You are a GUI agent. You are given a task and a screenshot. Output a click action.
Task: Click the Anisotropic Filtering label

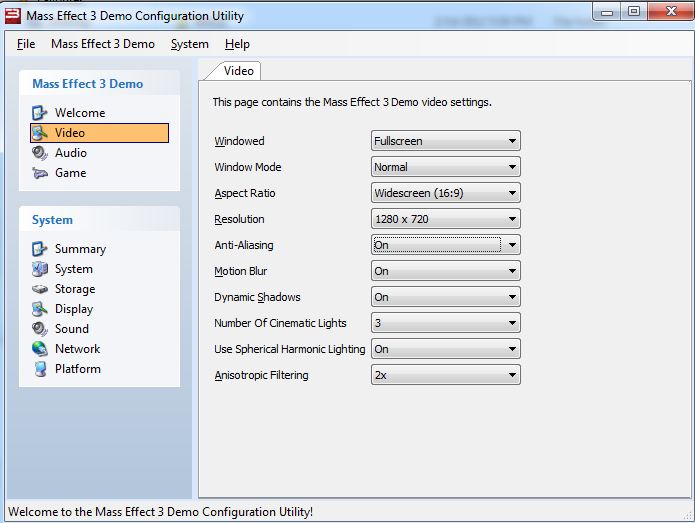(261, 375)
